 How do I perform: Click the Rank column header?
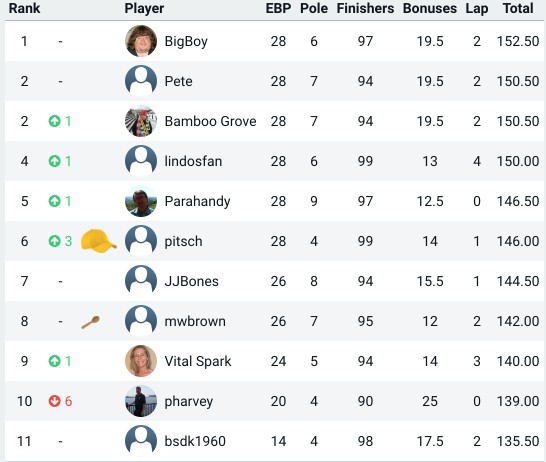click(x=24, y=8)
